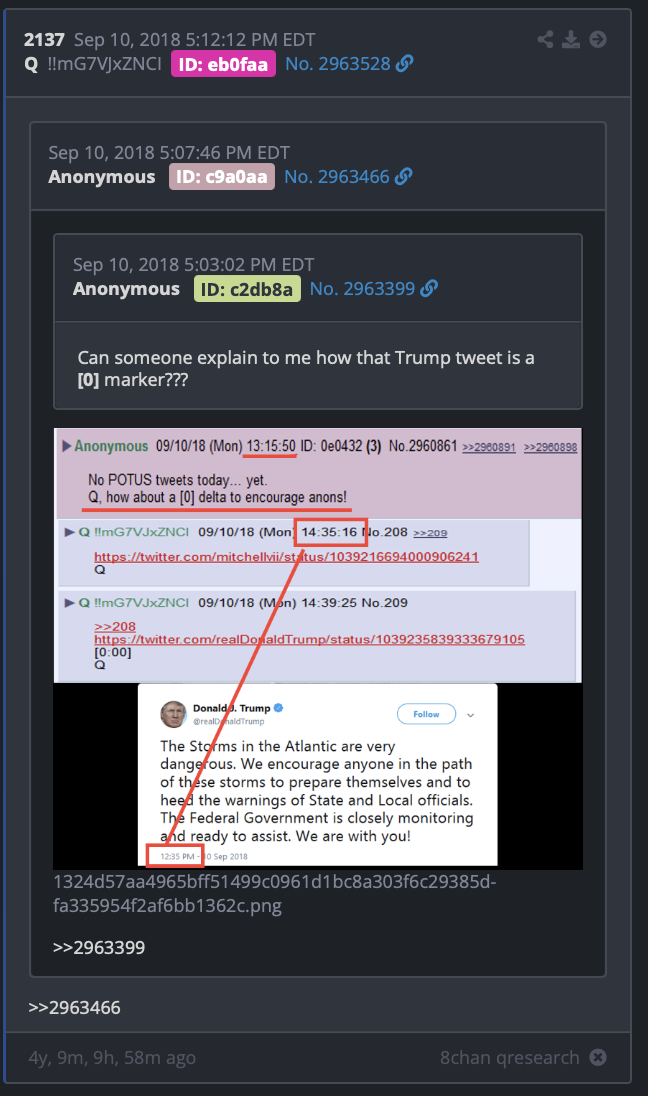Click the >>2963466 reply reference
The height and width of the screenshot is (1096, 648).
74,1008
